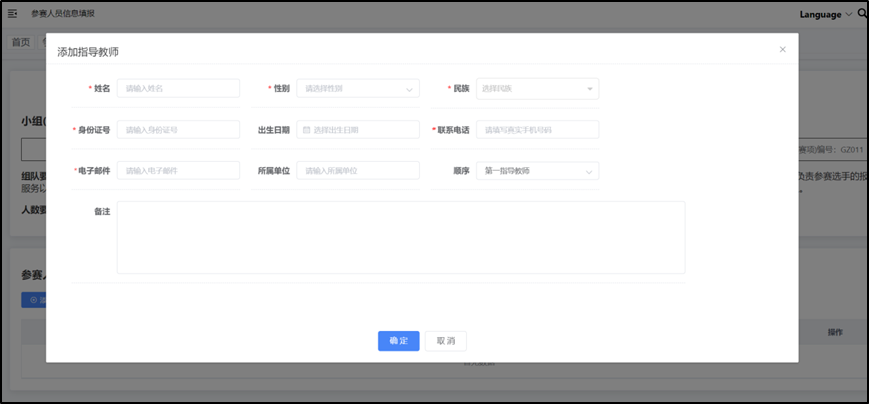Click the 操作 column header

click(x=835, y=332)
